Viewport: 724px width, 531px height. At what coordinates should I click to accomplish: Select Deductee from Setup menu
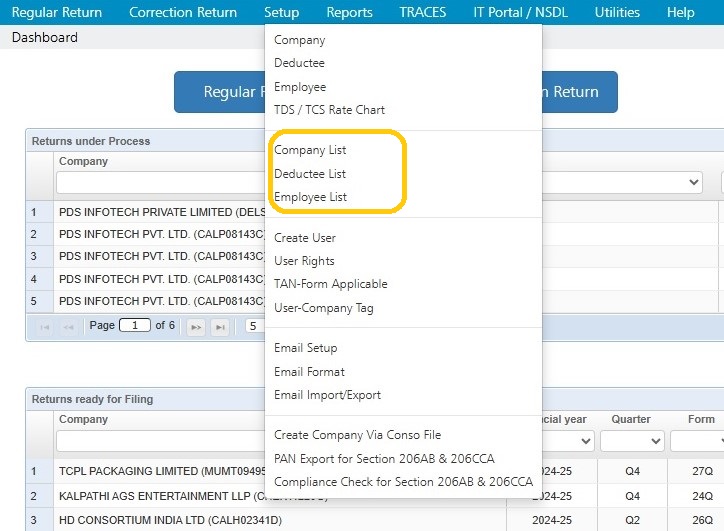299,63
